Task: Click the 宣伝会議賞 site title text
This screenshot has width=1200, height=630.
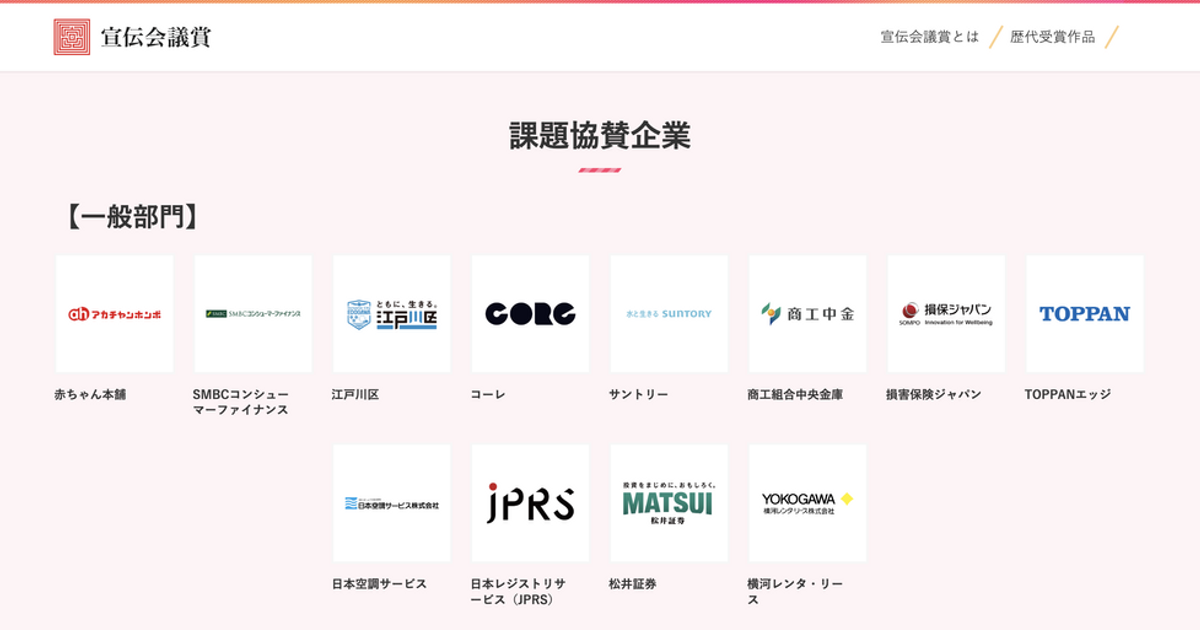Action: coord(156,38)
